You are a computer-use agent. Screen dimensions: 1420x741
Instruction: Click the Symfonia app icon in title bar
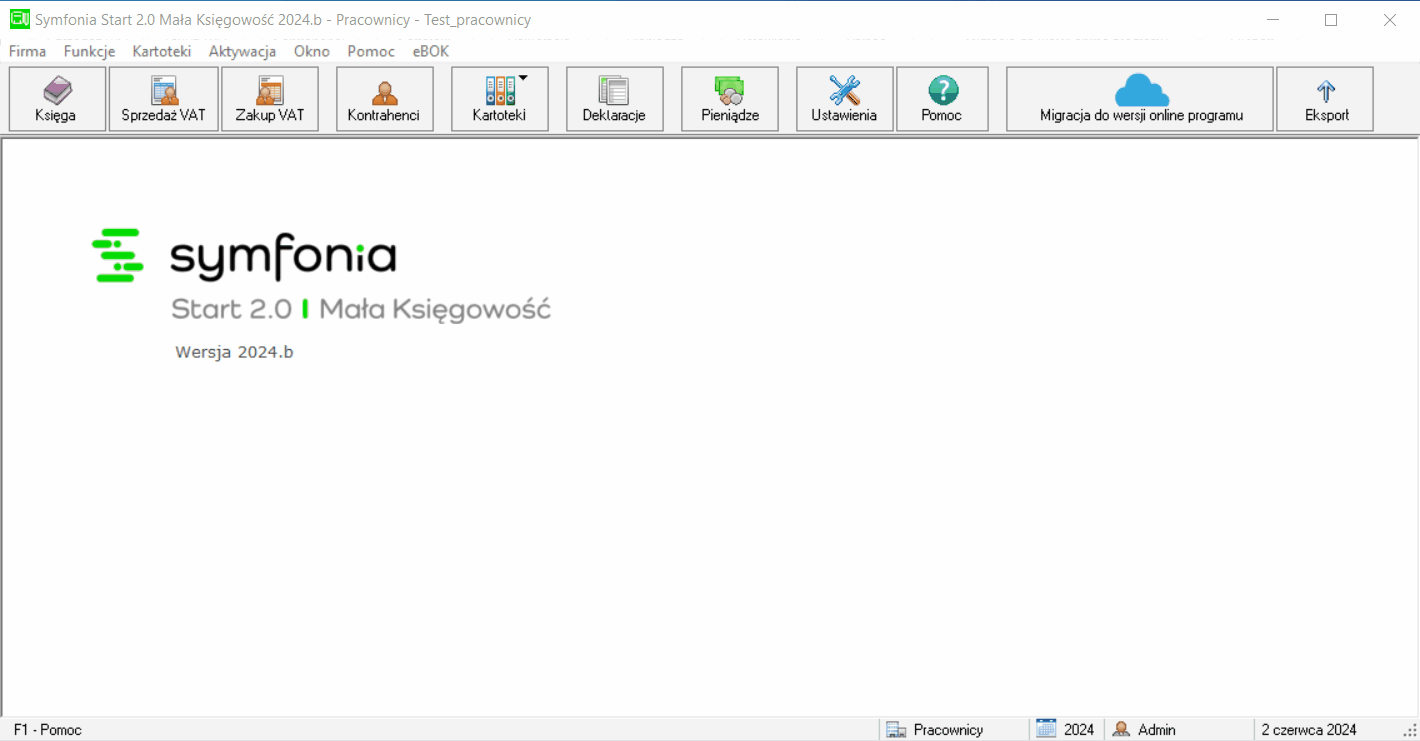coord(19,19)
